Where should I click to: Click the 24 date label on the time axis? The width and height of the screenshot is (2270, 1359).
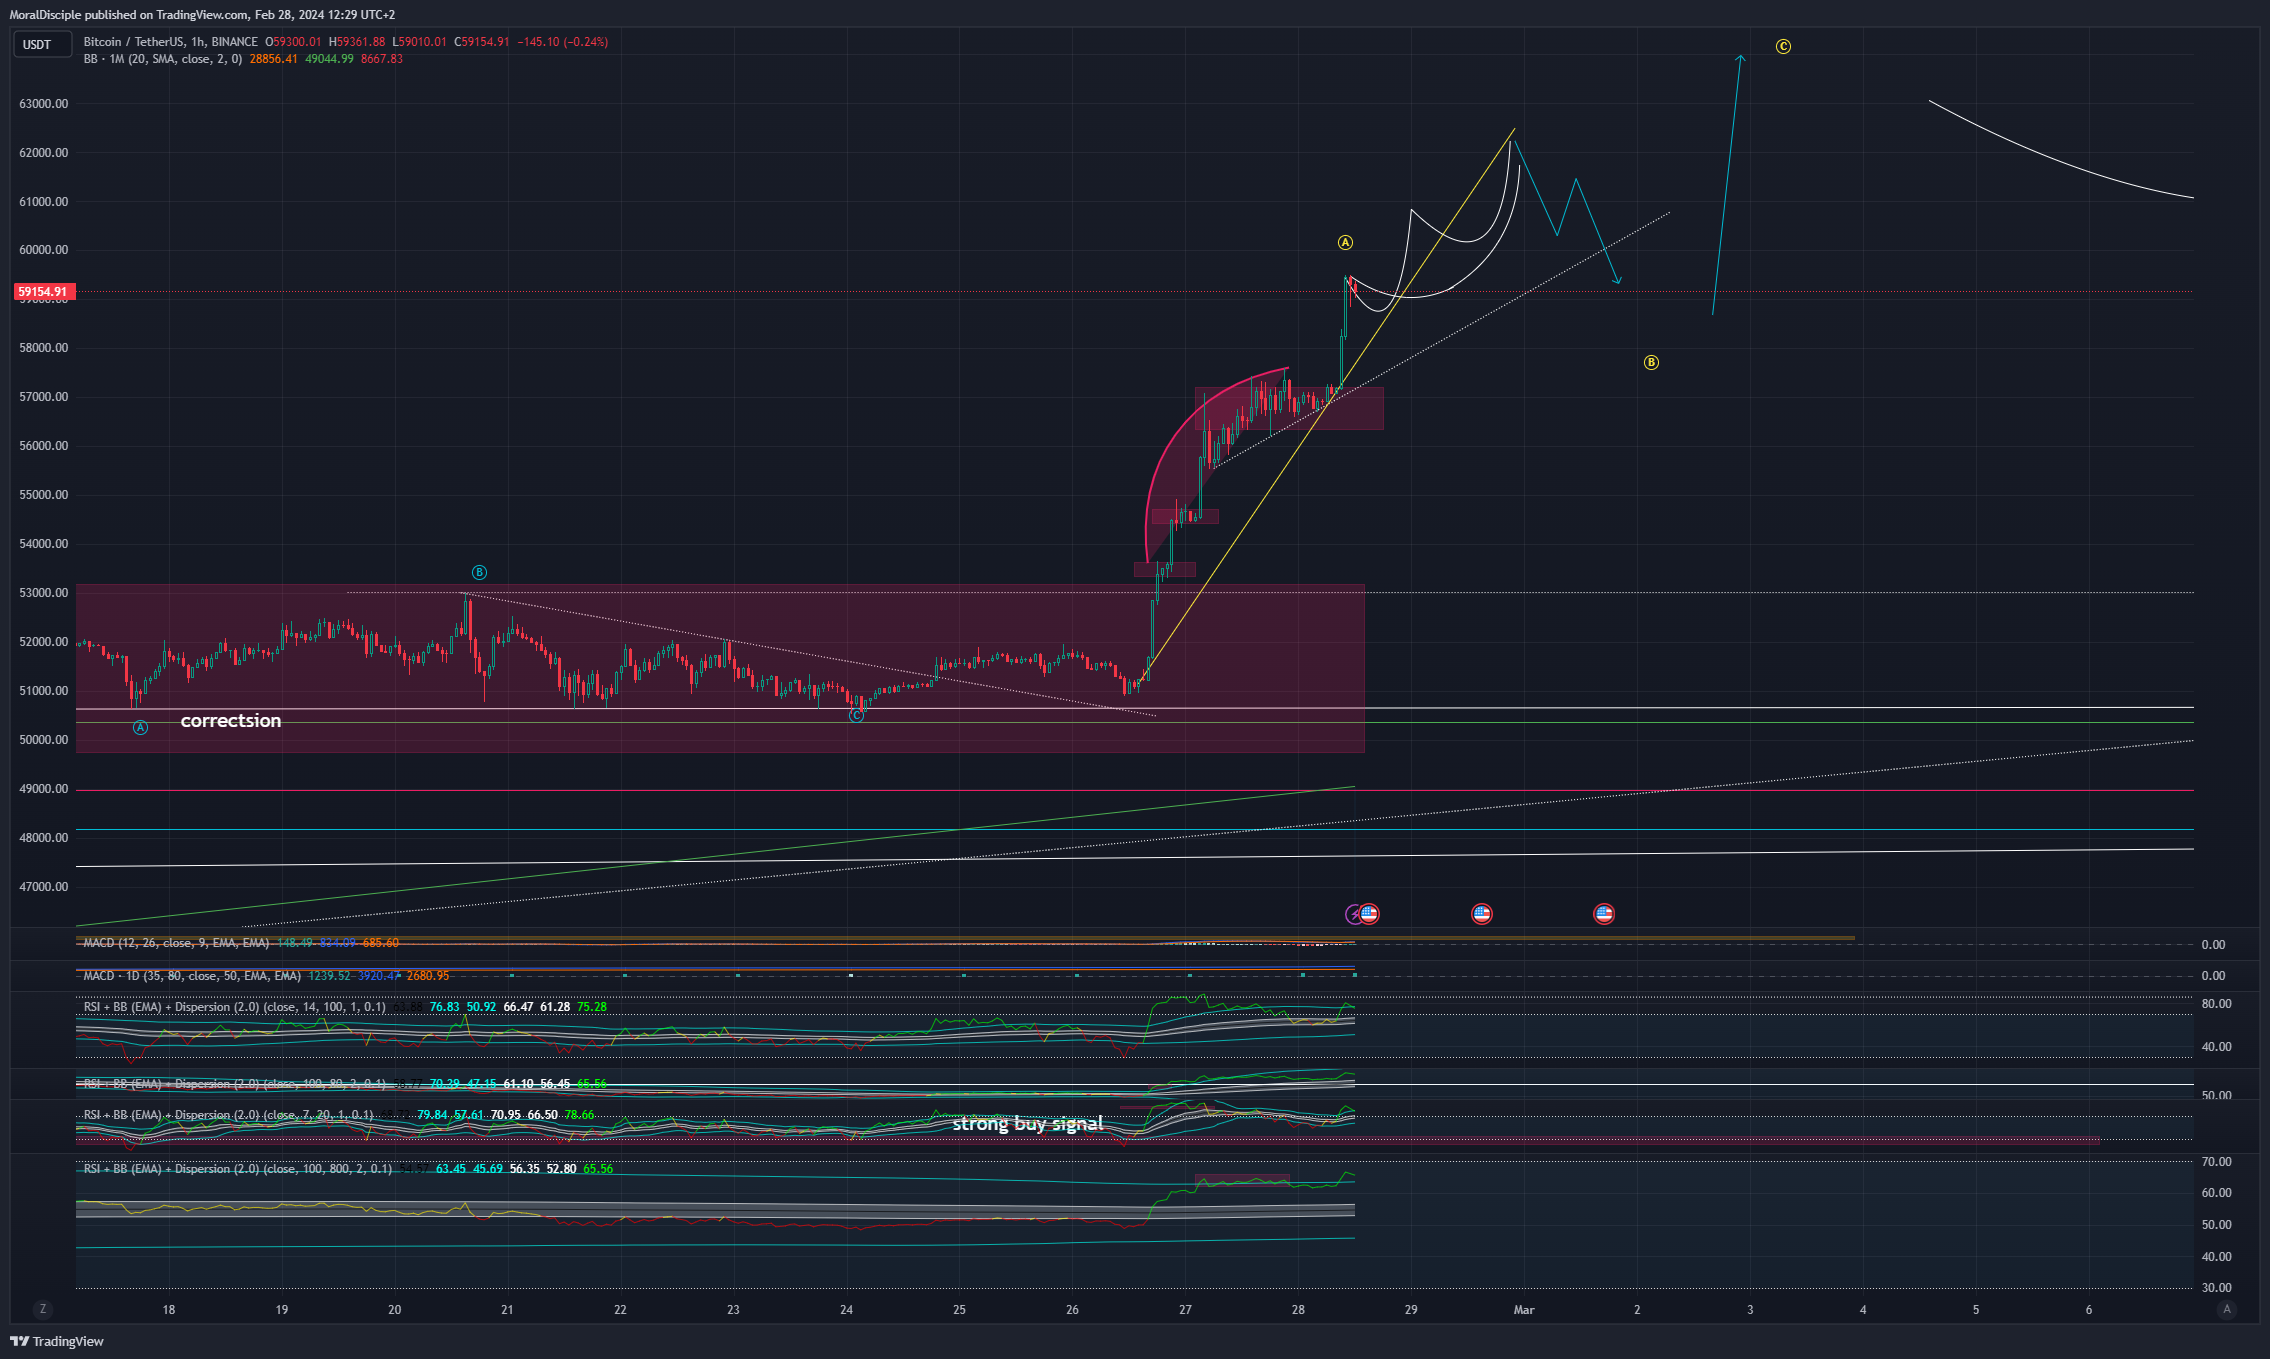coord(847,1310)
